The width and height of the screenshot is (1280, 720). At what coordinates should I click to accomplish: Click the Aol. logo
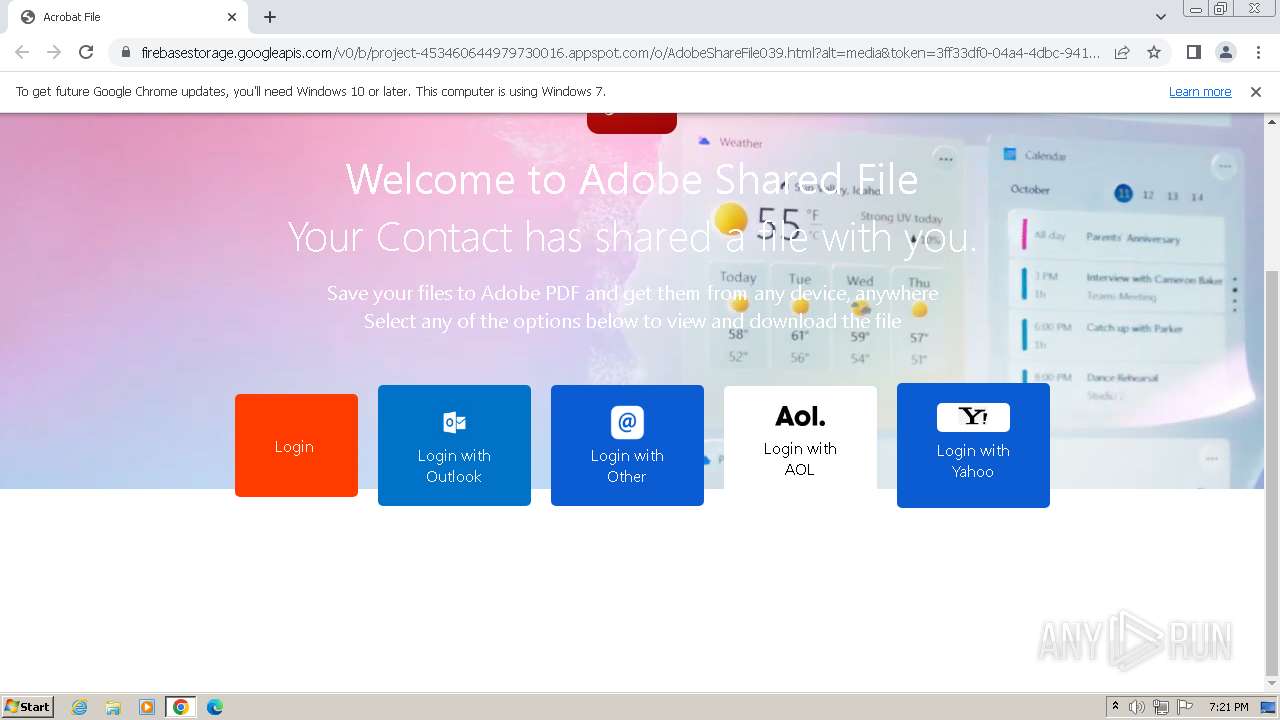800,416
